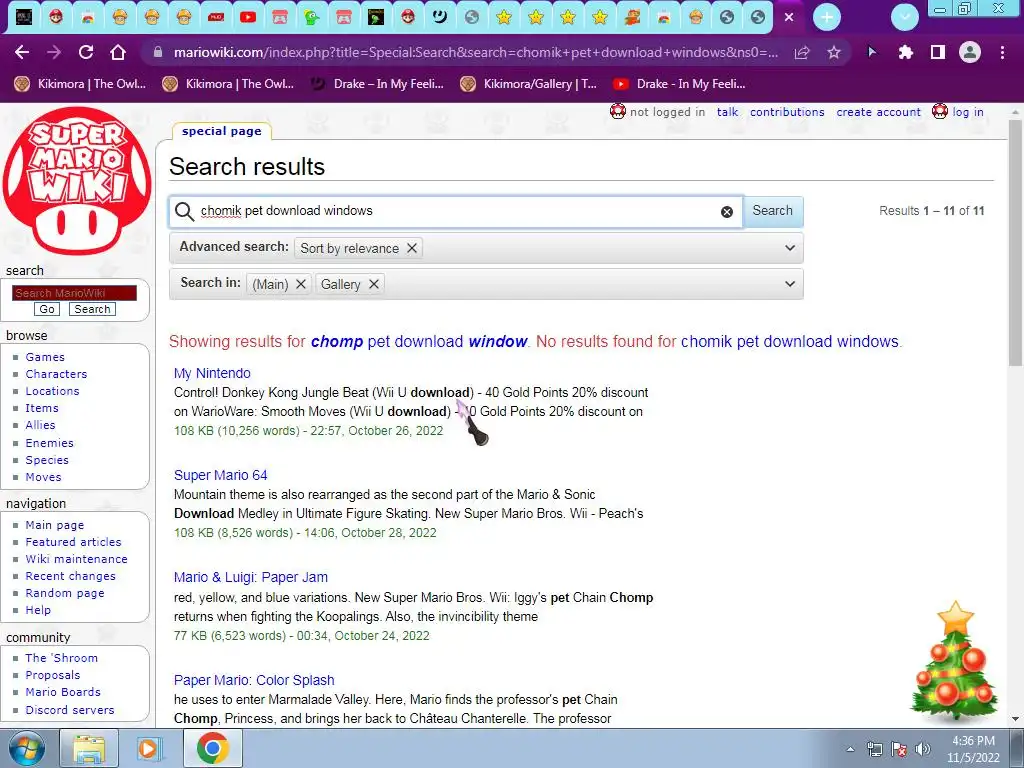Browse the Games category
This screenshot has width=1024, height=768.
pyautogui.click(x=45, y=357)
